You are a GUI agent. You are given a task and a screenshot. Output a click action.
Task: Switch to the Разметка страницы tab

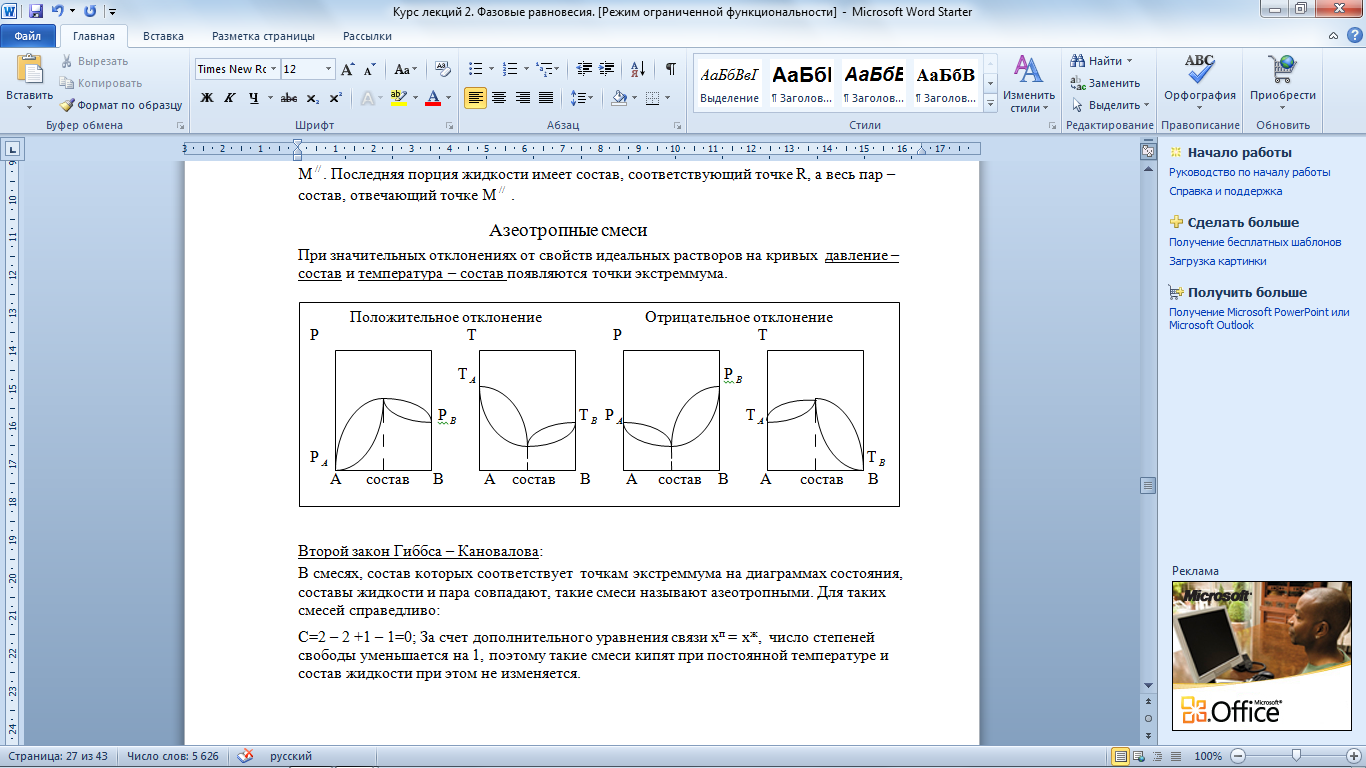pyautogui.click(x=263, y=36)
